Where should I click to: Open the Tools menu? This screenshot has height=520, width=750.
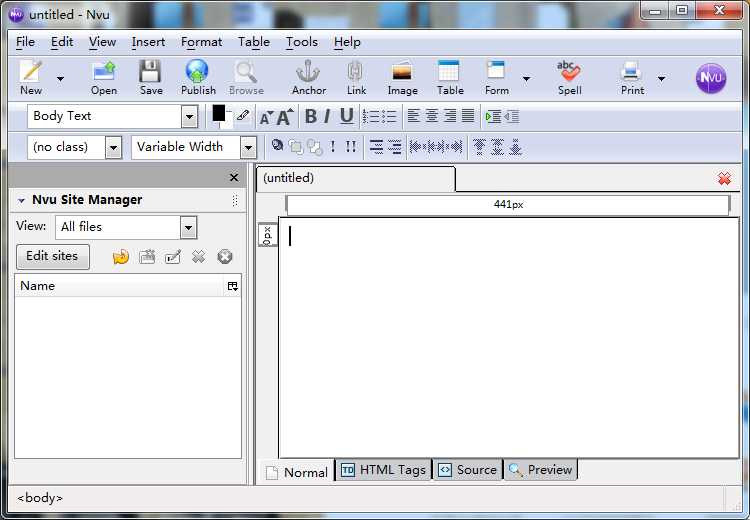302,42
